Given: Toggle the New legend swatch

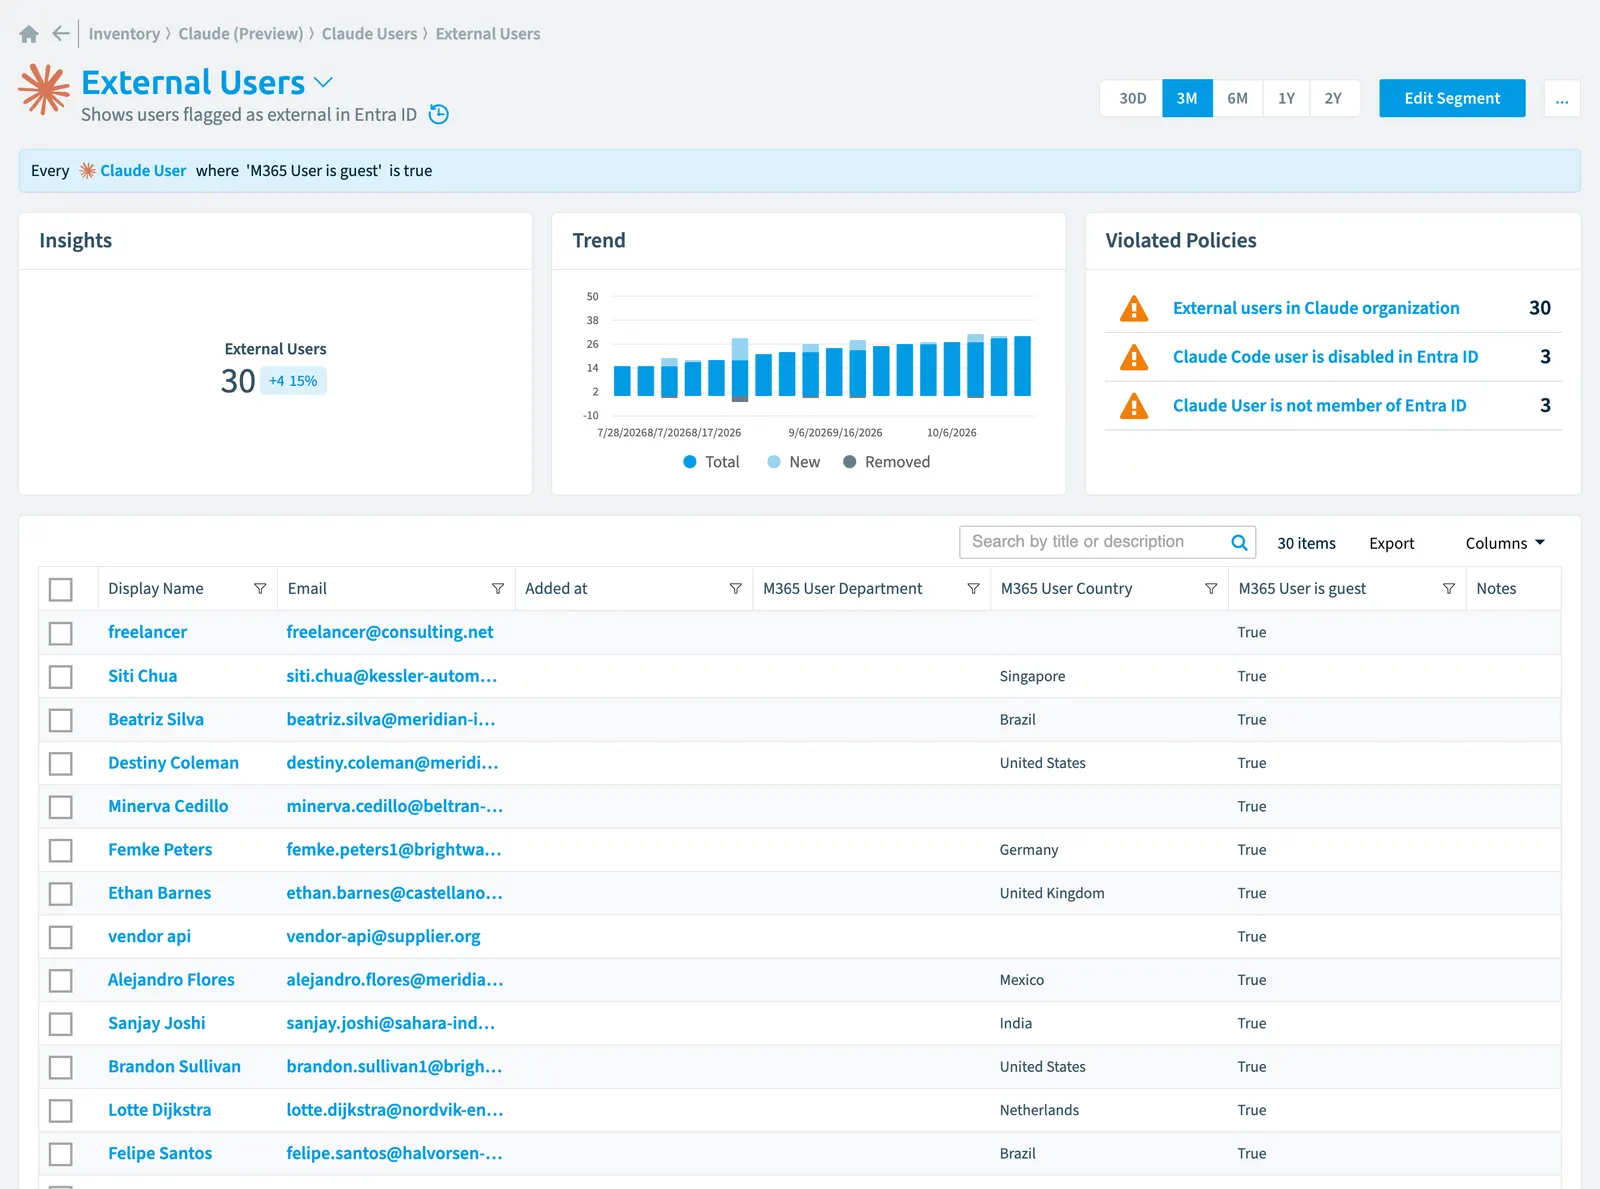Looking at the screenshot, I should pos(774,462).
